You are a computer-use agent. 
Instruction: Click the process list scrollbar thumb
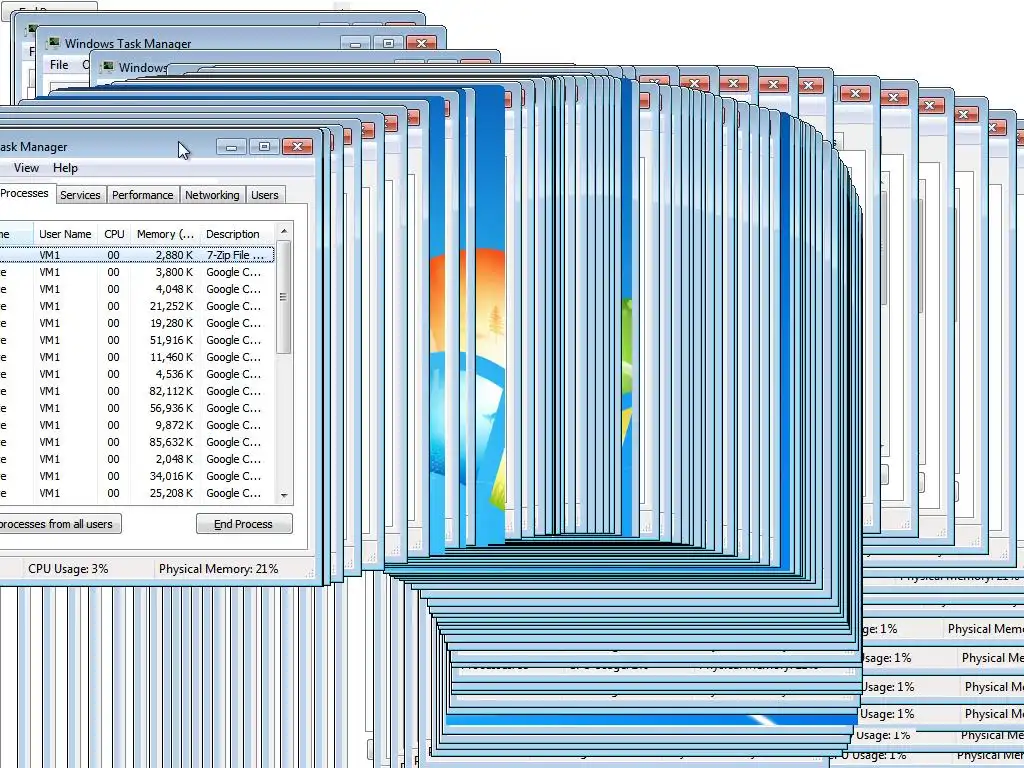[283, 297]
